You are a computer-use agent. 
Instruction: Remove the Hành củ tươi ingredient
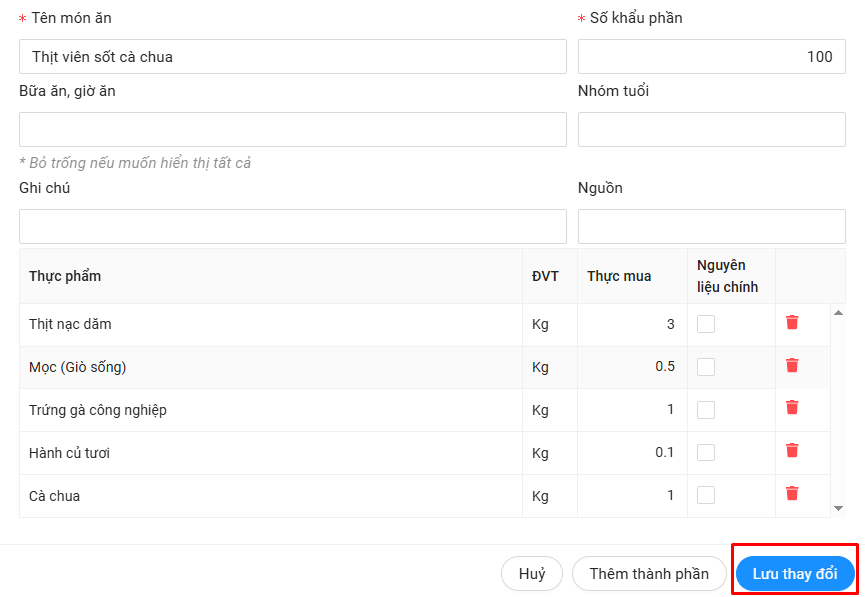pyautogui.click(x=792, y=450)
